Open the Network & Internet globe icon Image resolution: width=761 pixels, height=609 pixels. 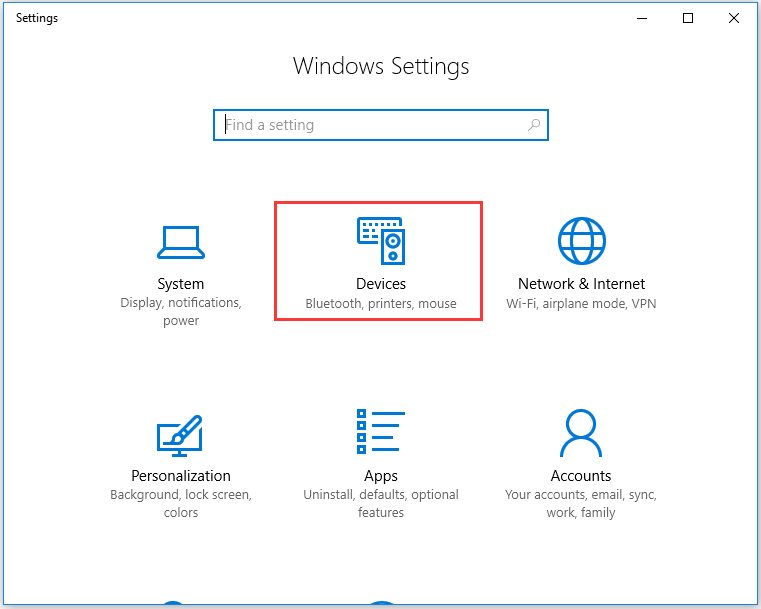coord(581,241)
